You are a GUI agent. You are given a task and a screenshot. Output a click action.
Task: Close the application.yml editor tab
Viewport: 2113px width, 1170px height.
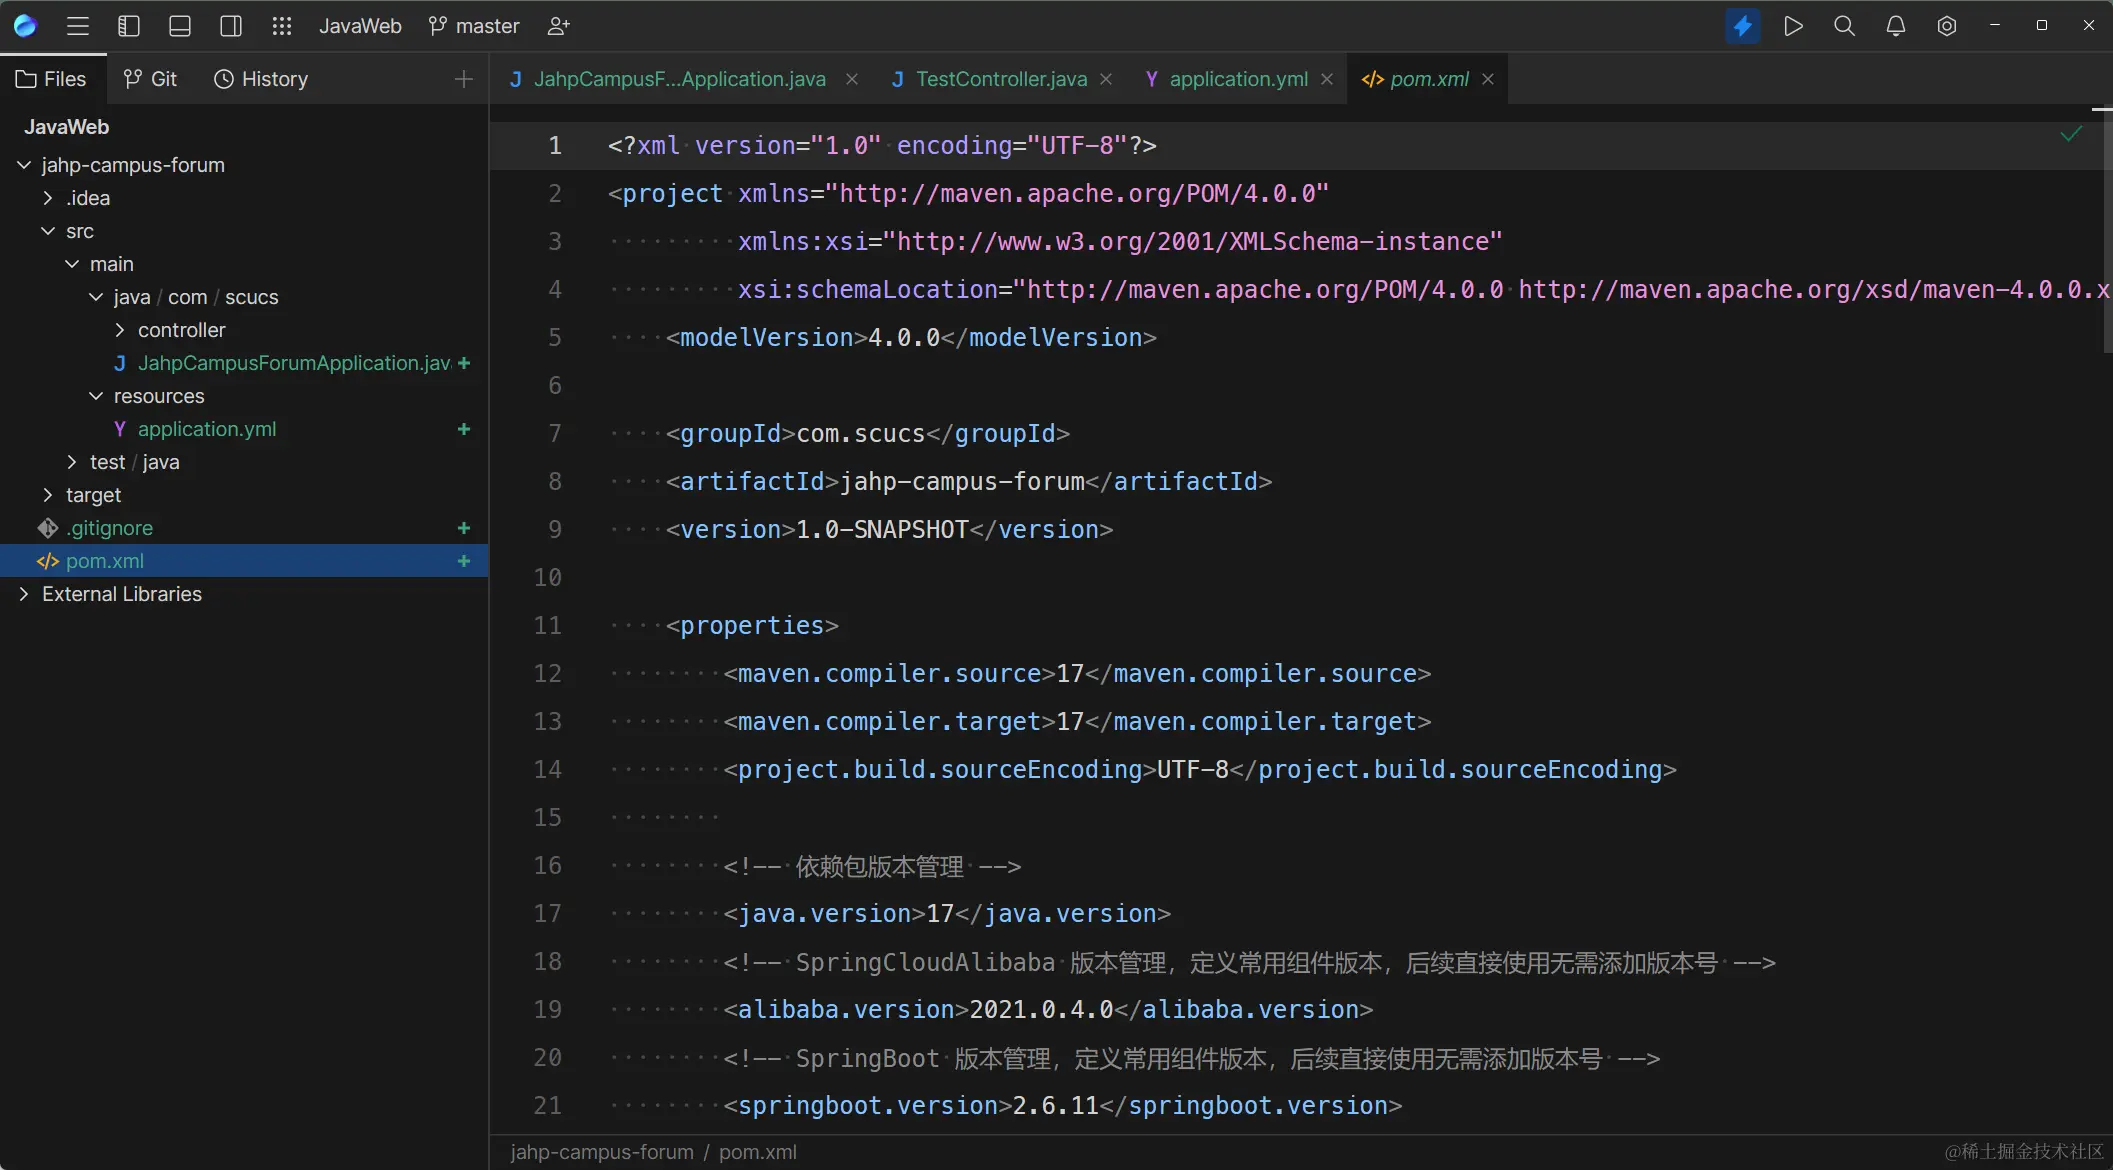[1327, 79]
